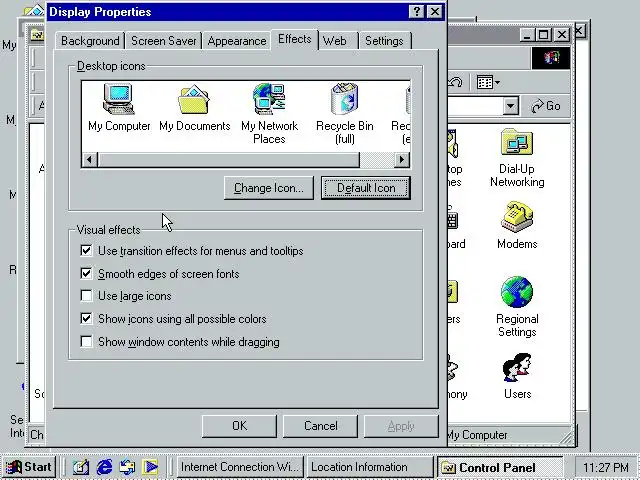Switch to the Background tab
This screenshot has width=640, height=480.
pyautogui.click(x=90, y=41)
